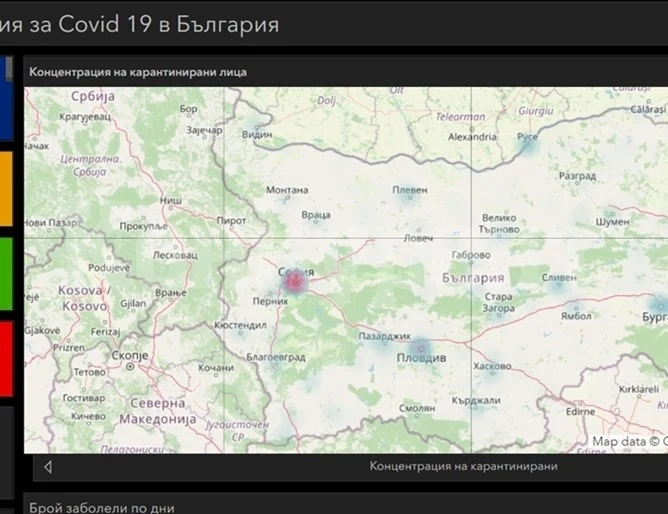Click the 'Северна Македонија' country label
Viewport: 668px width, 514px height.
158,411
